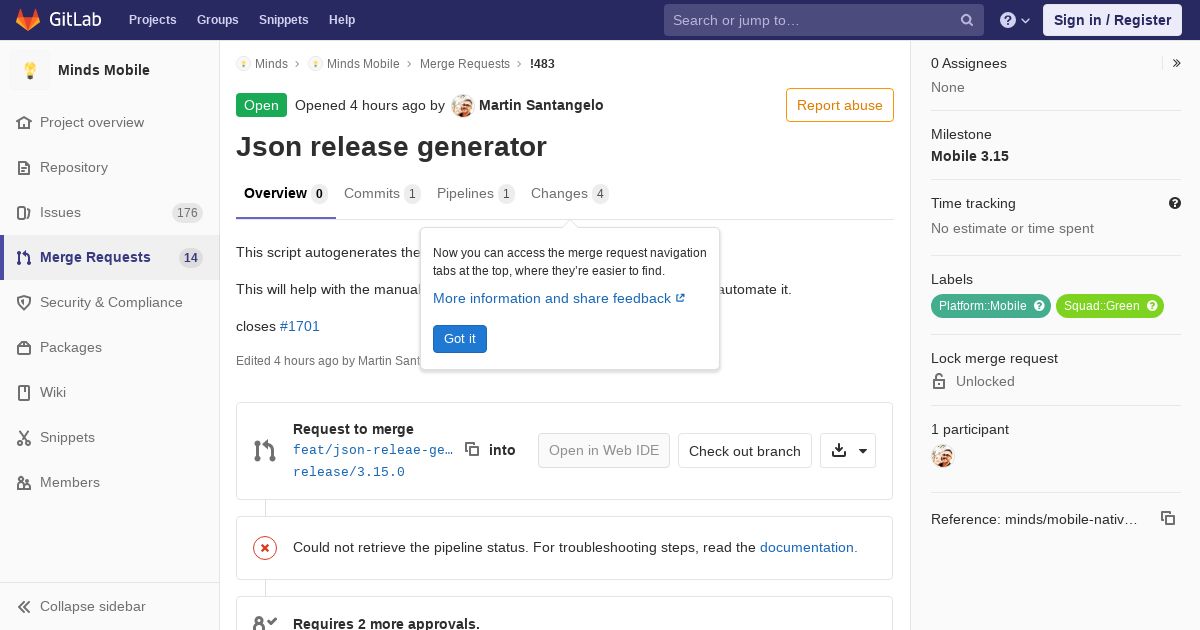Click the GitLab fox logo
The image size is (1200, 630).
point(28,19)
